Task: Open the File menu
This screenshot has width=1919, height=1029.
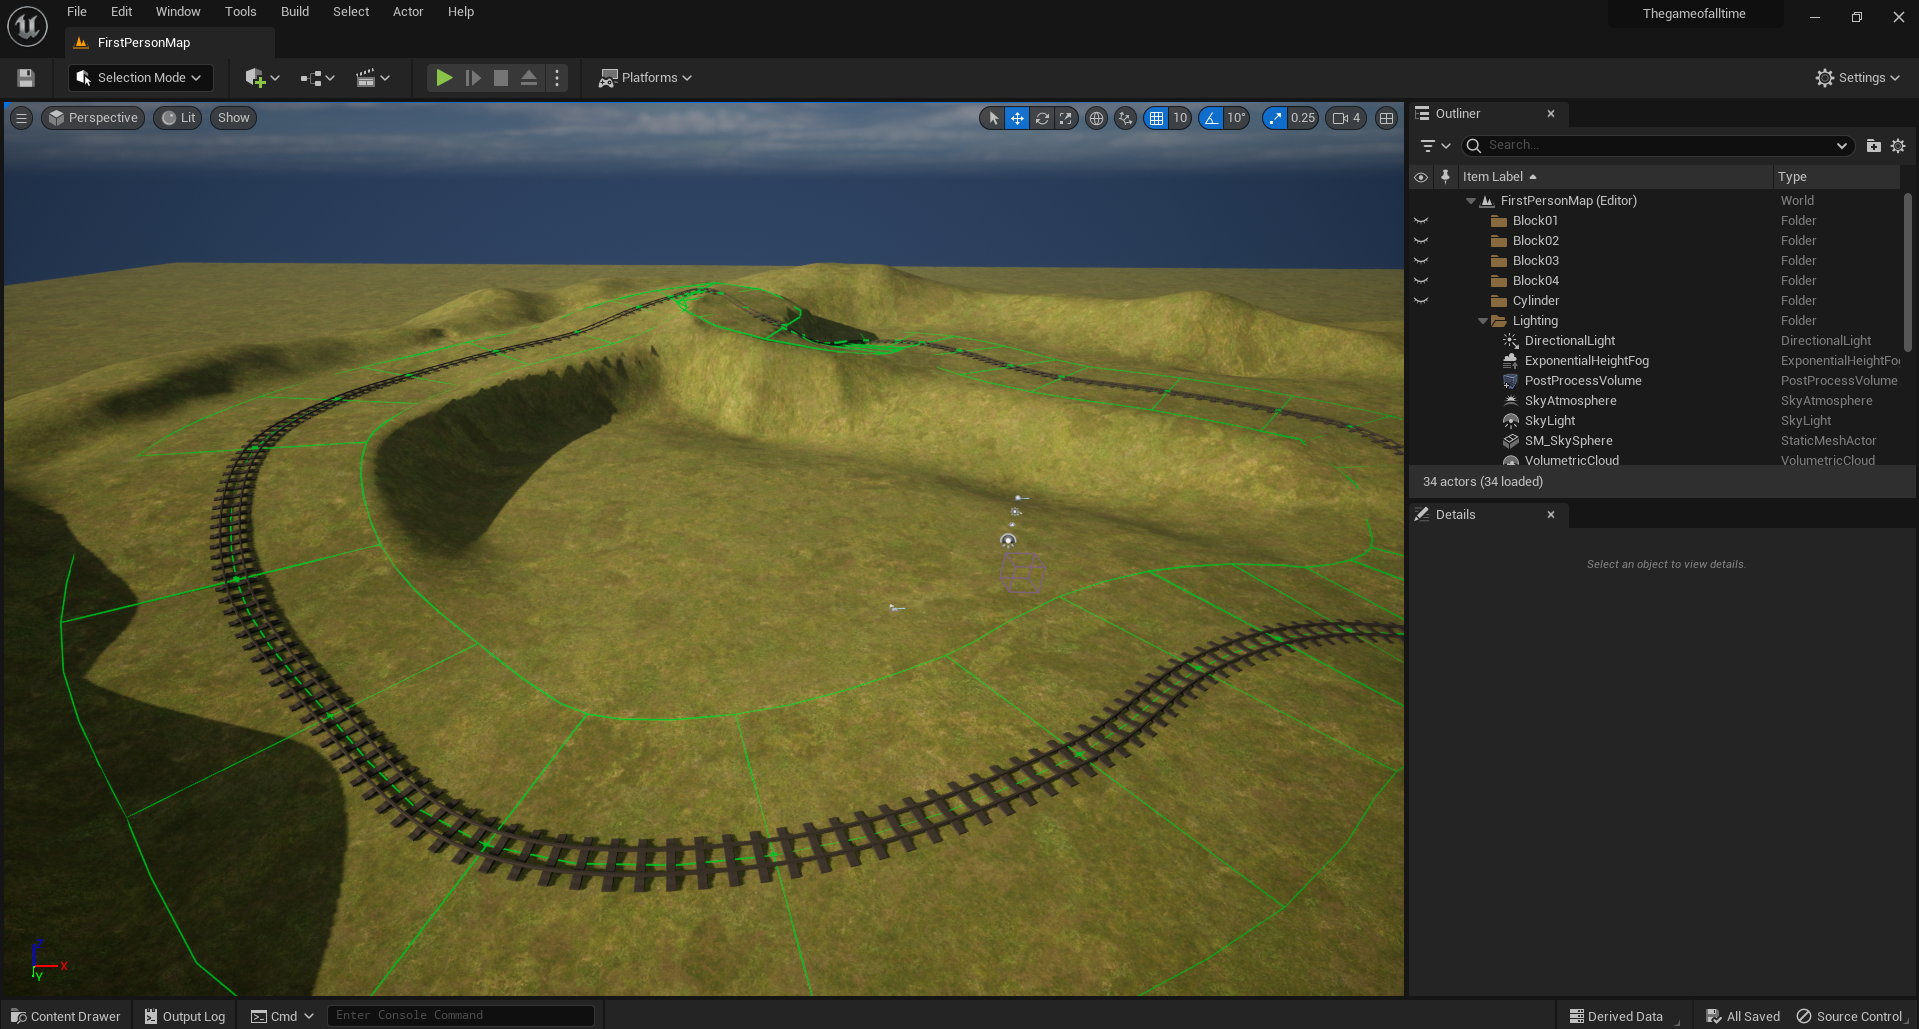Action: pyautogui.click(x=77, y=12)
